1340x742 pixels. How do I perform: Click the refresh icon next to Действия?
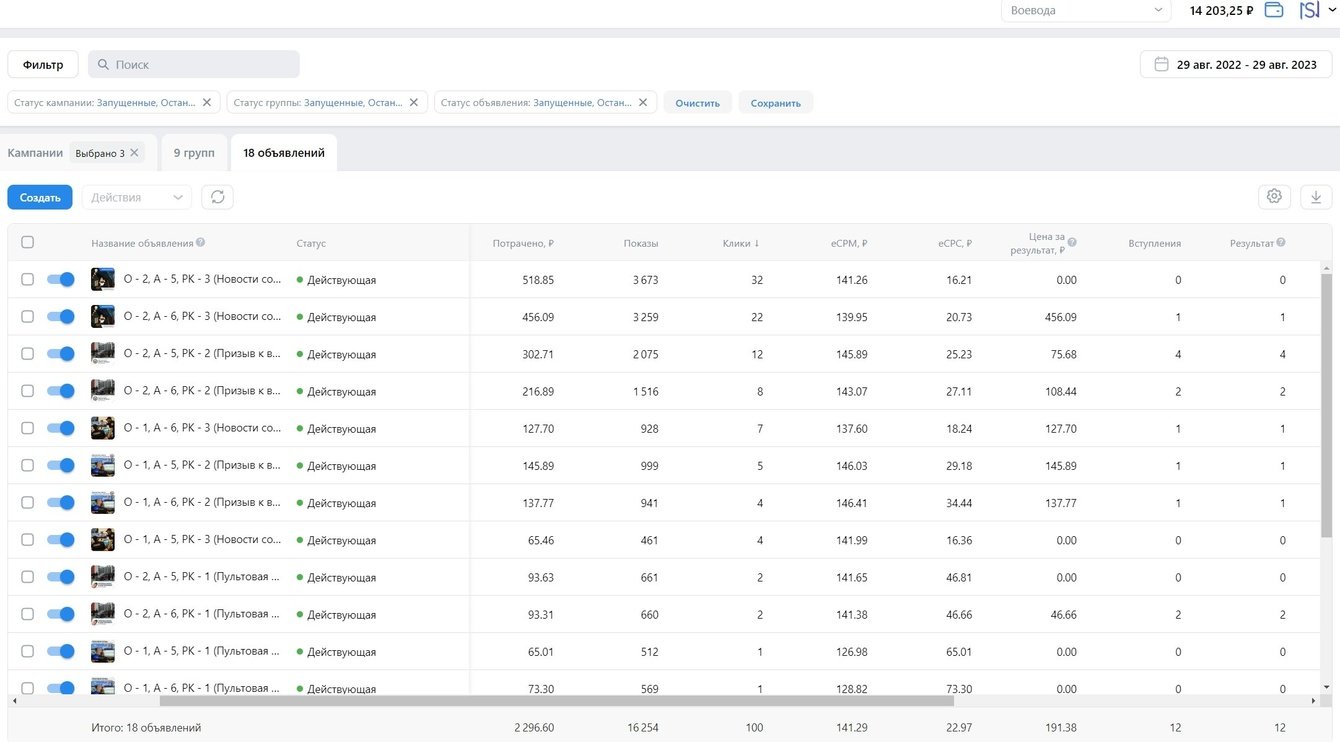217,197
